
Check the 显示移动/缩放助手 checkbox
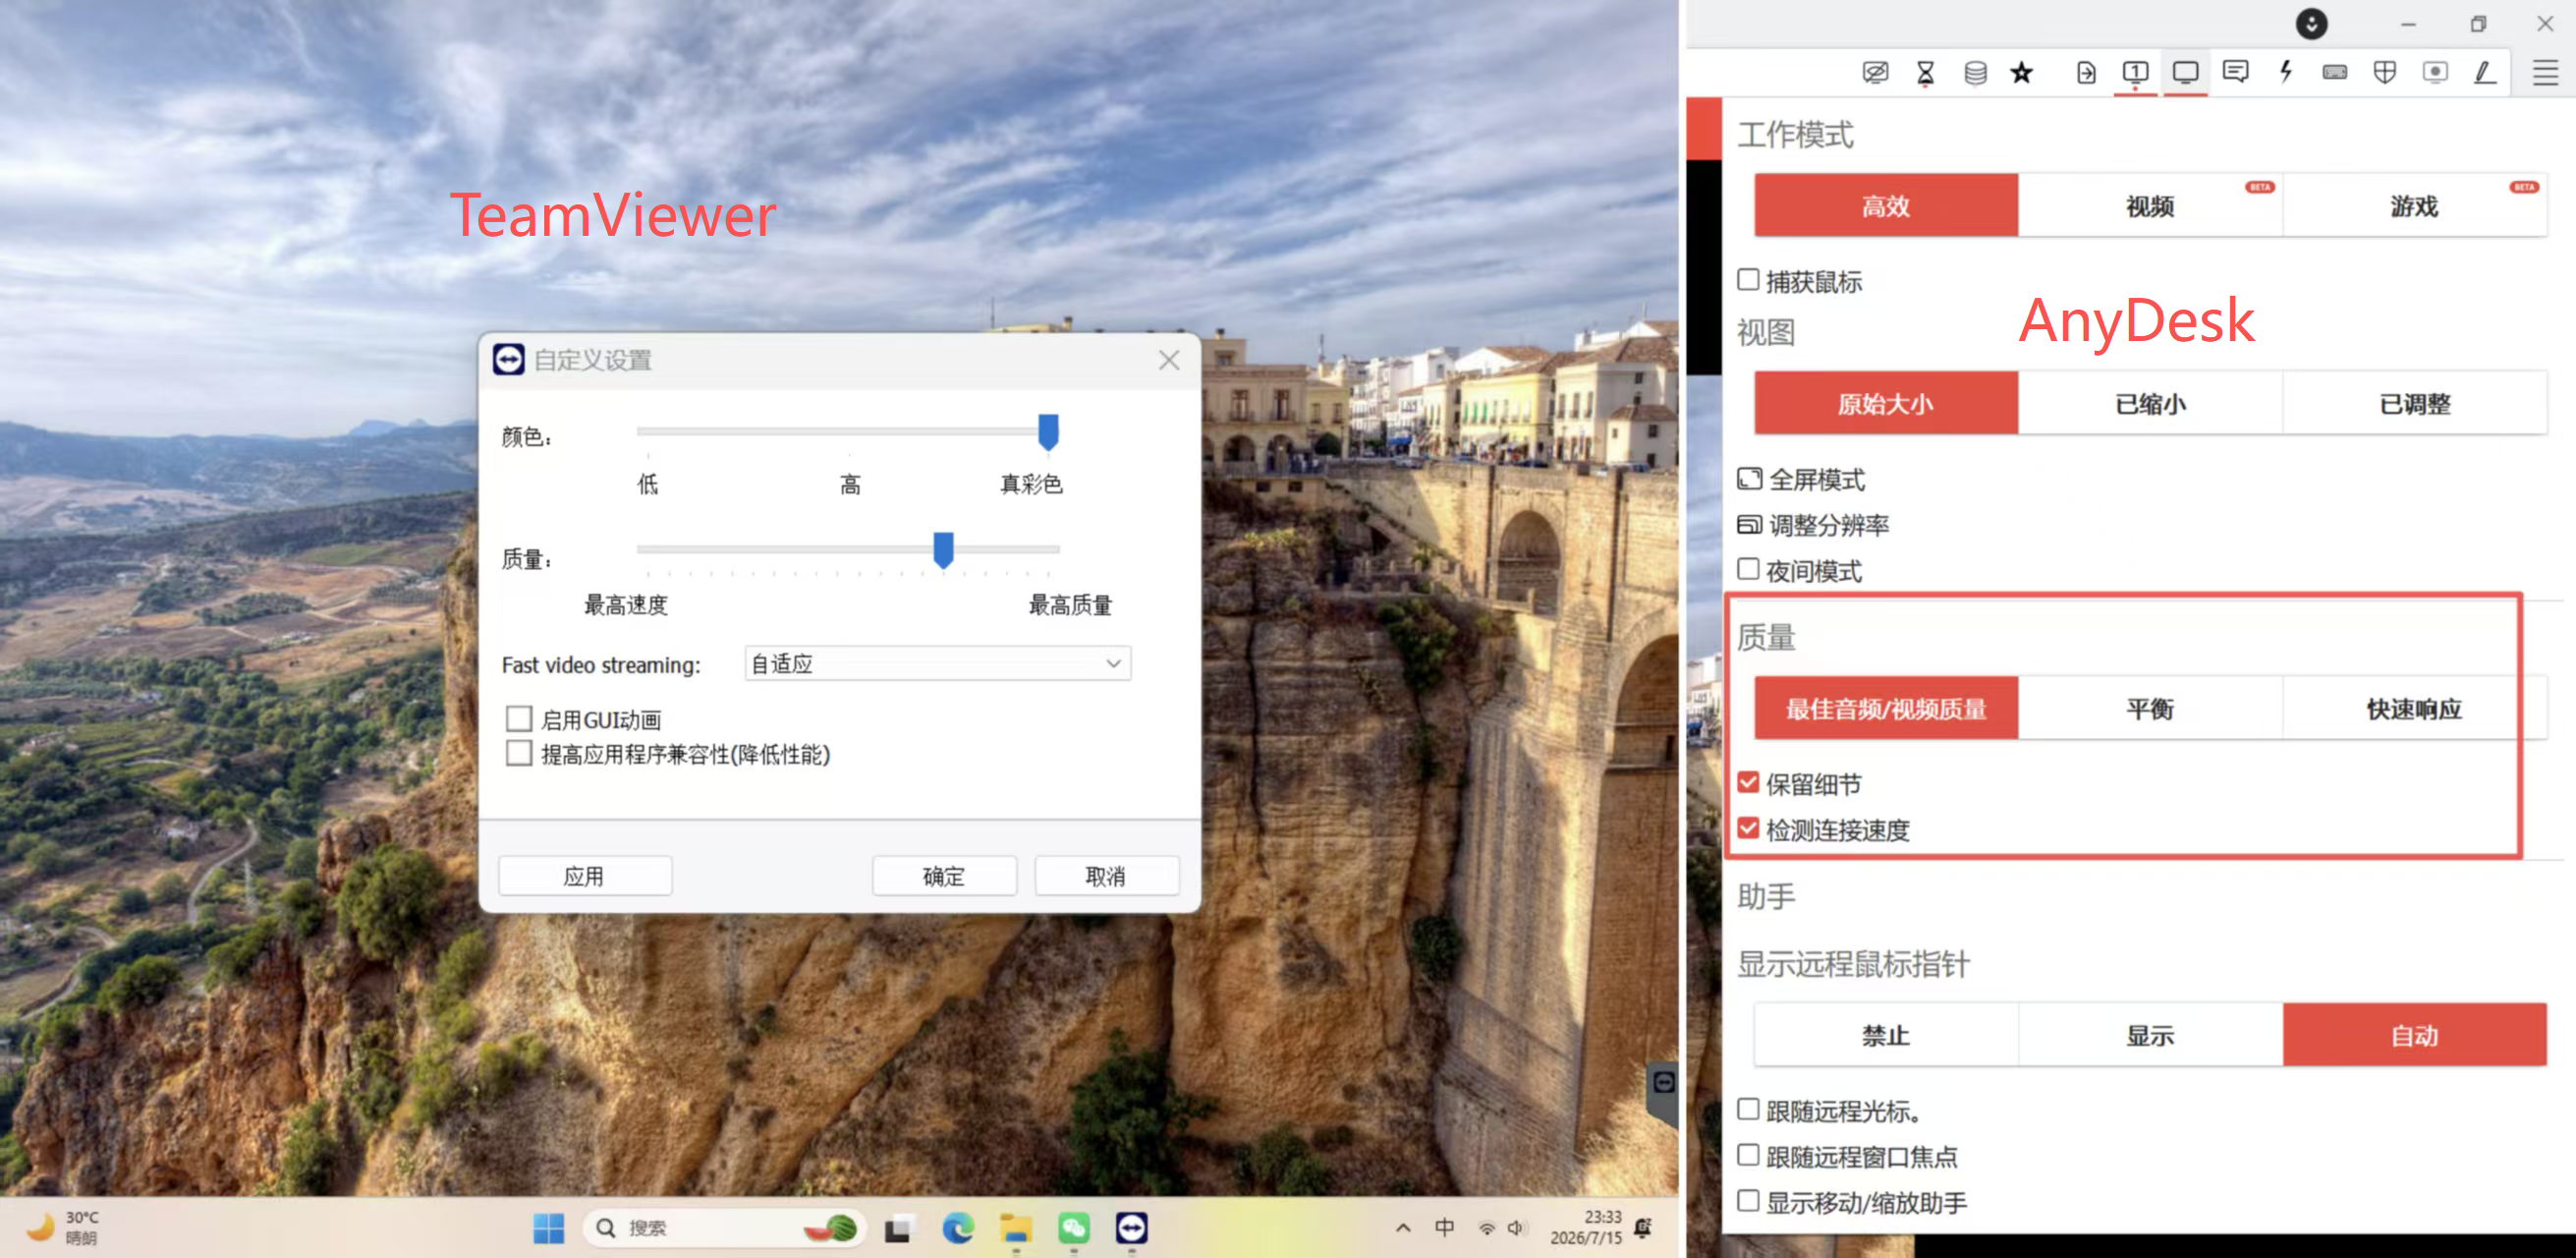point(1748,1201)
